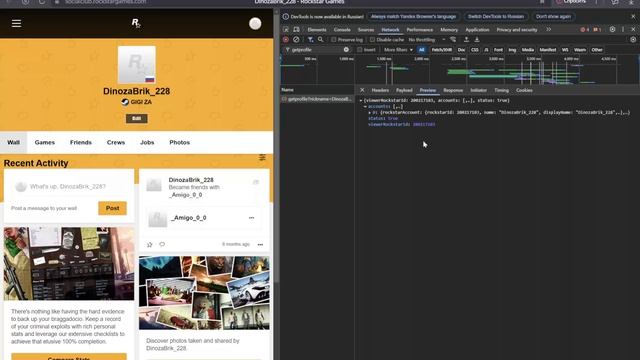Enable Preserve log checkbox

(333, 40)
